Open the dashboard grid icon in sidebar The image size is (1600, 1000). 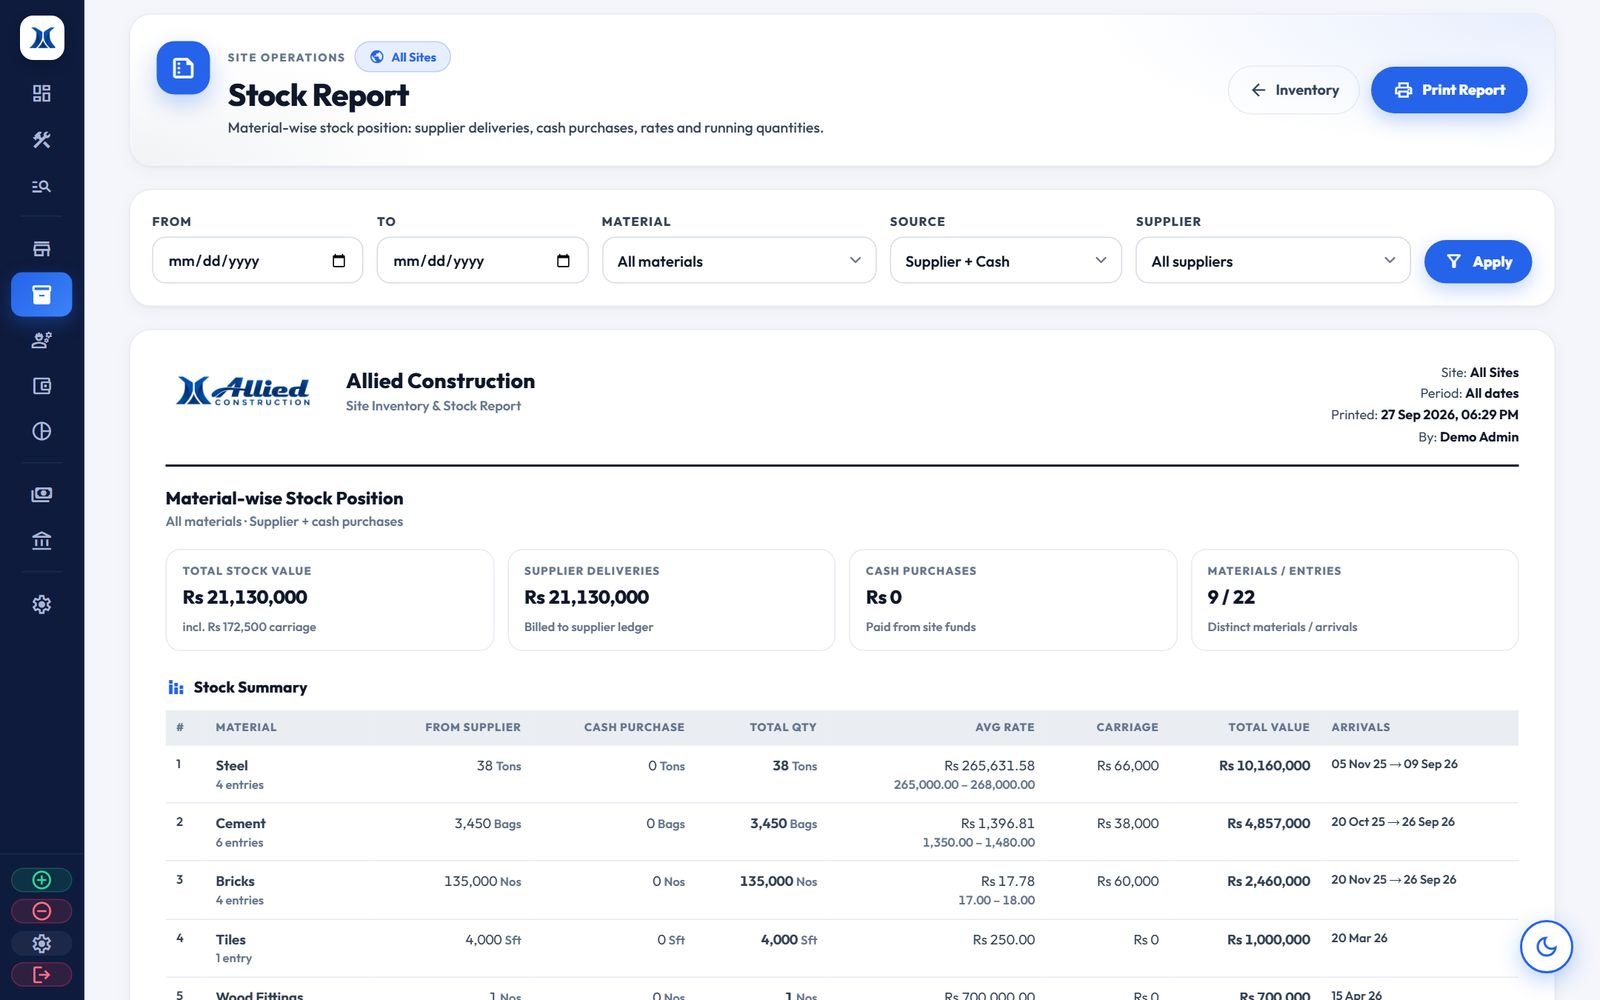click(41, 93)
